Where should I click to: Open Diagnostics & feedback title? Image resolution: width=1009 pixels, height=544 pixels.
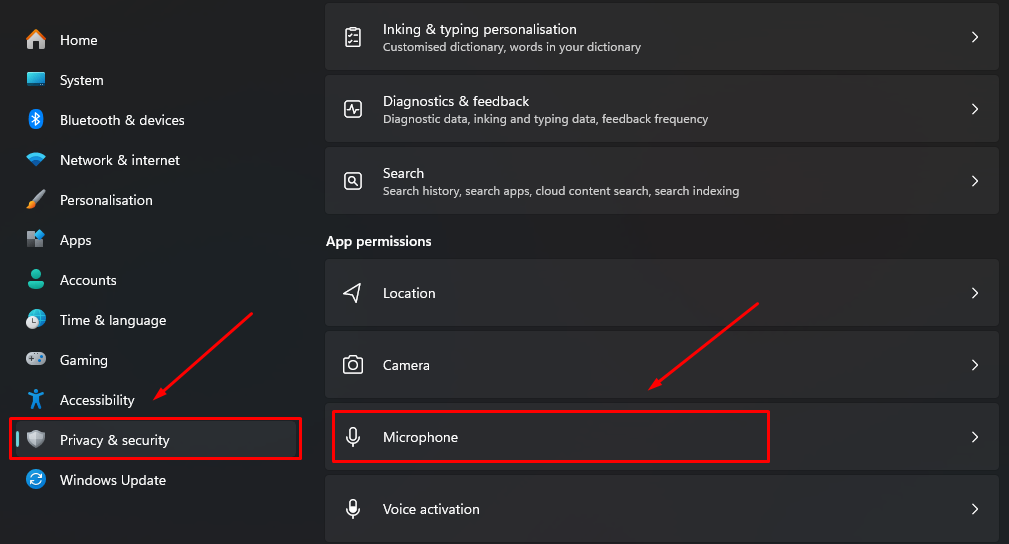(456, 101)
